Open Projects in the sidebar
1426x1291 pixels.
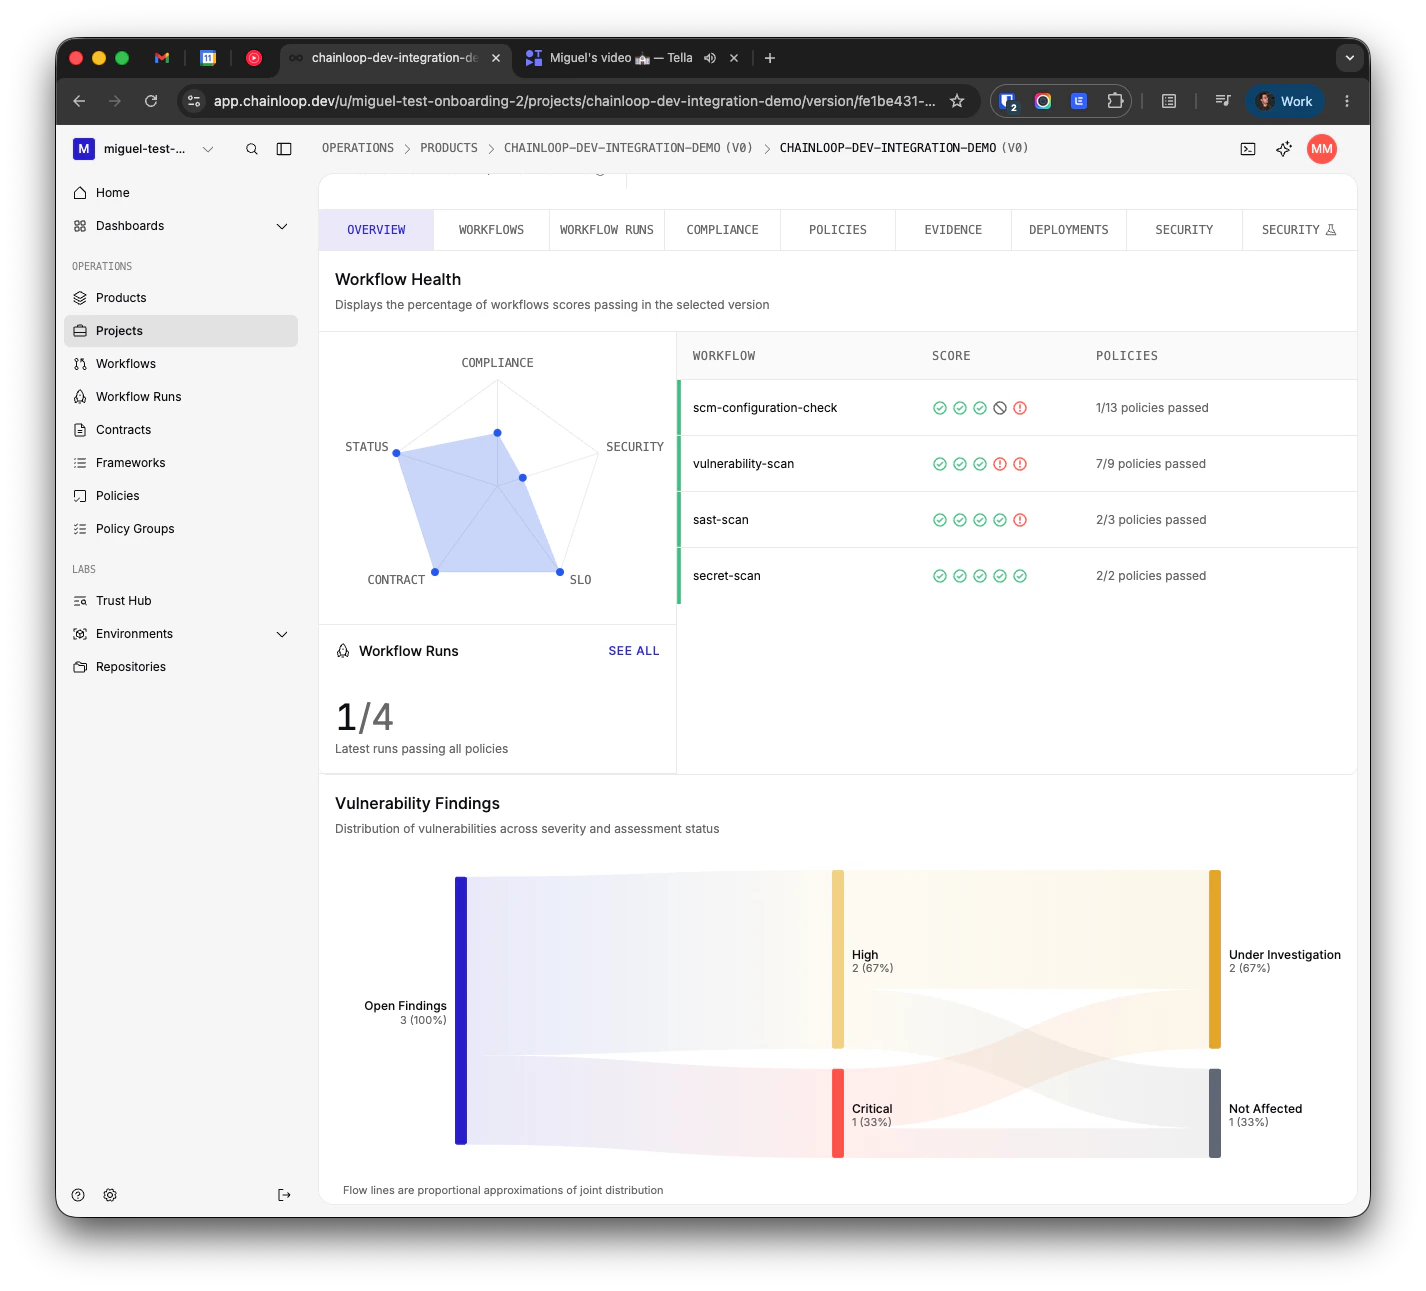tap(181, 331)
